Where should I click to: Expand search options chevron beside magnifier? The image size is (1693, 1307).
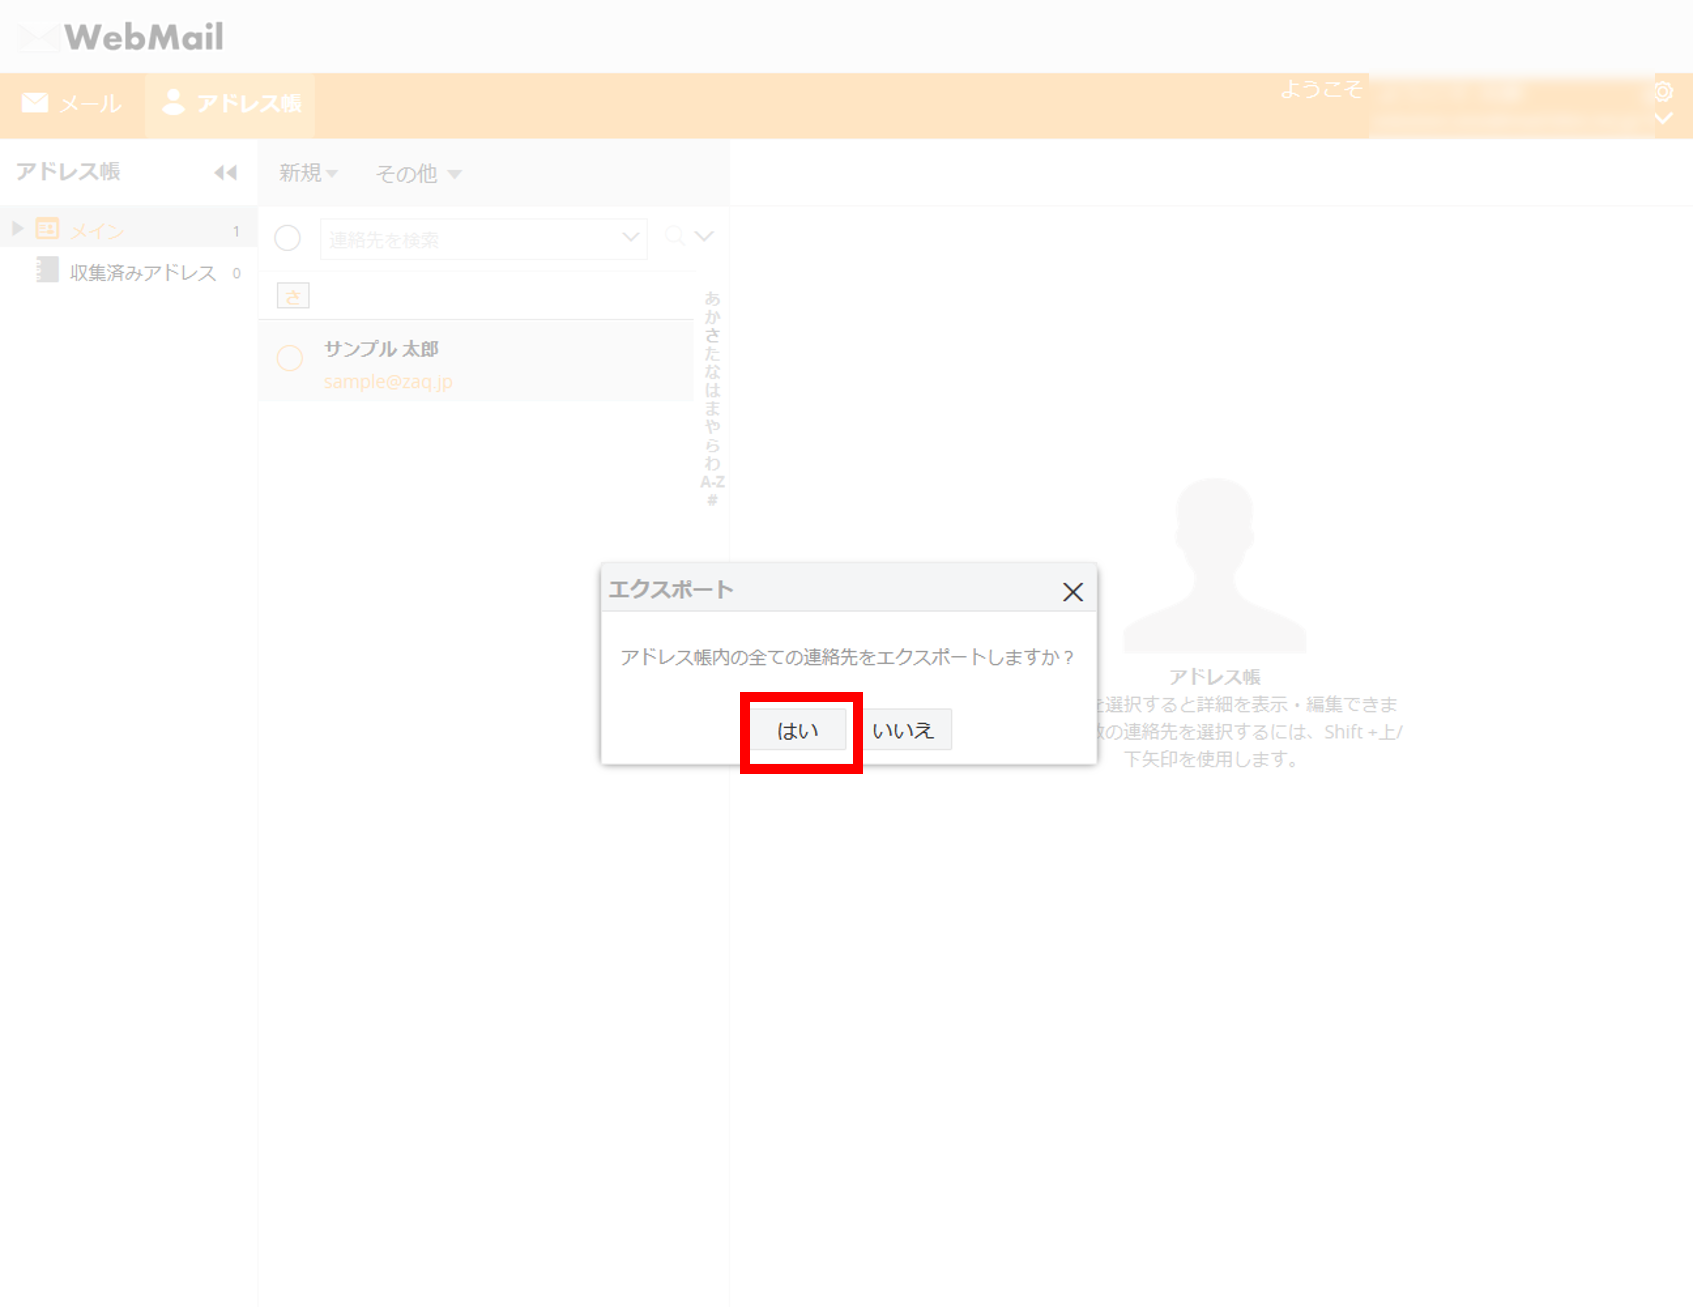(705, 237)
